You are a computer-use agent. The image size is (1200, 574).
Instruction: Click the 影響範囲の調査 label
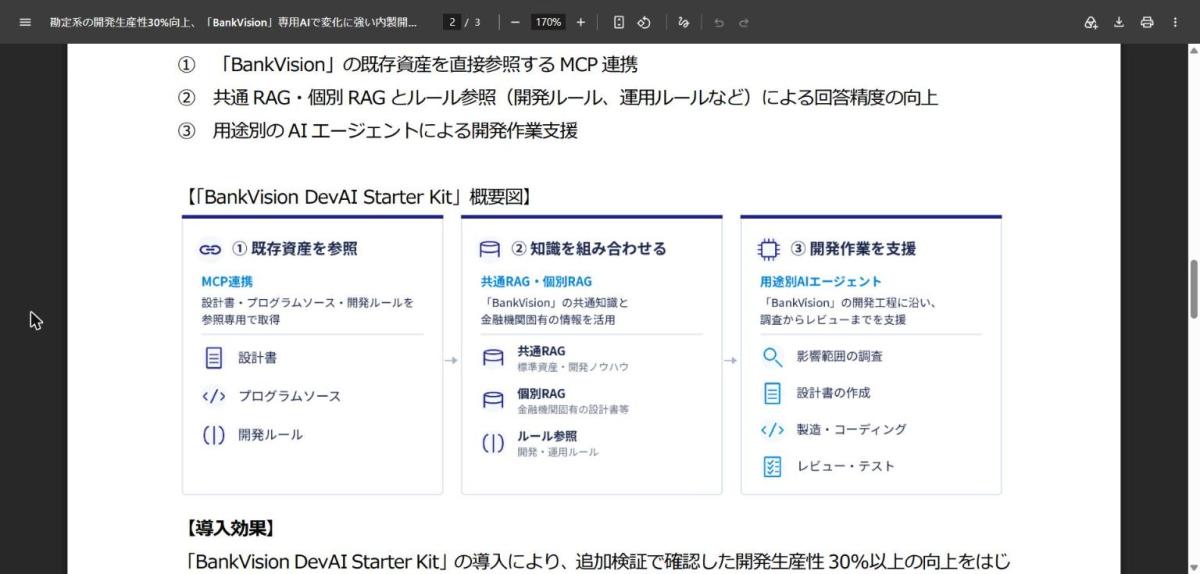coord(840,357)
